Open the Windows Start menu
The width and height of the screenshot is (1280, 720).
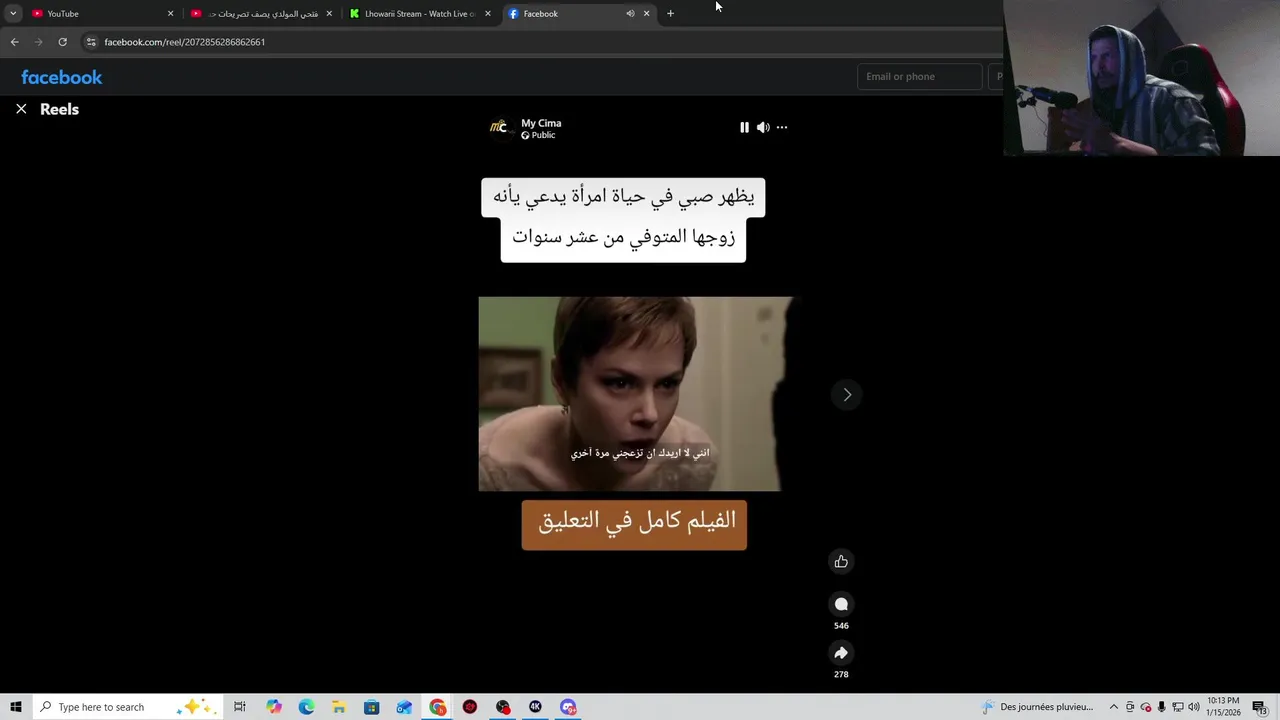coord(16,707)
